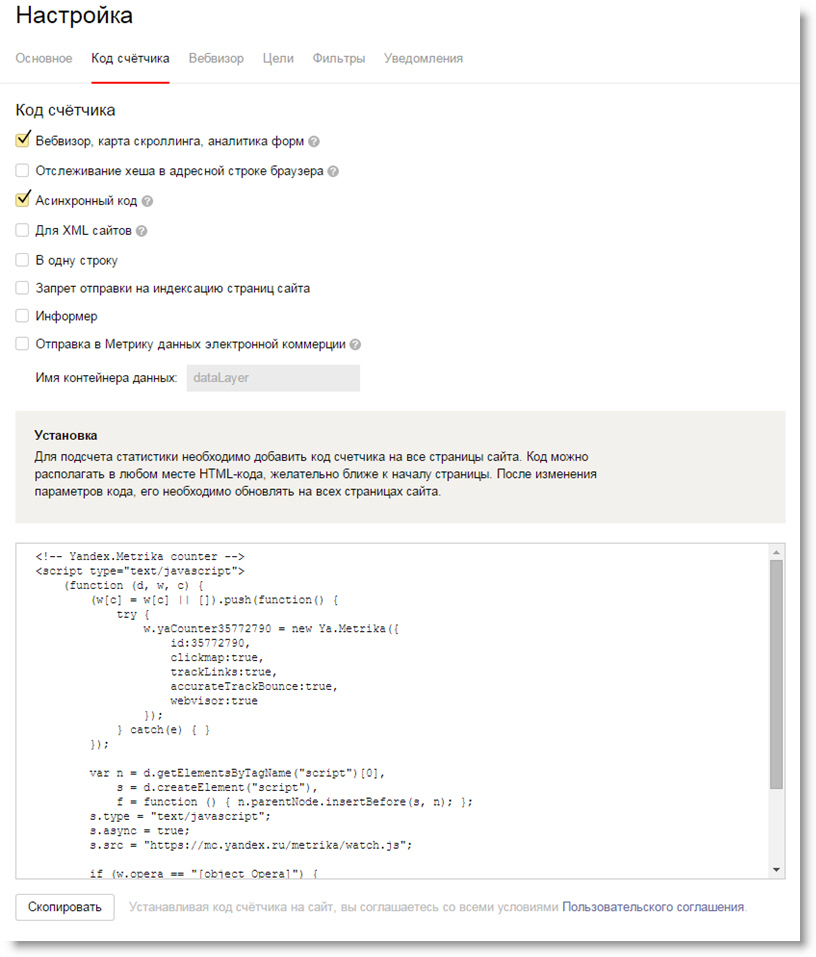The image size is (816, 957).
Task: Go to the Цели tab
Action: pyautogui.click(x=278, y=59)
